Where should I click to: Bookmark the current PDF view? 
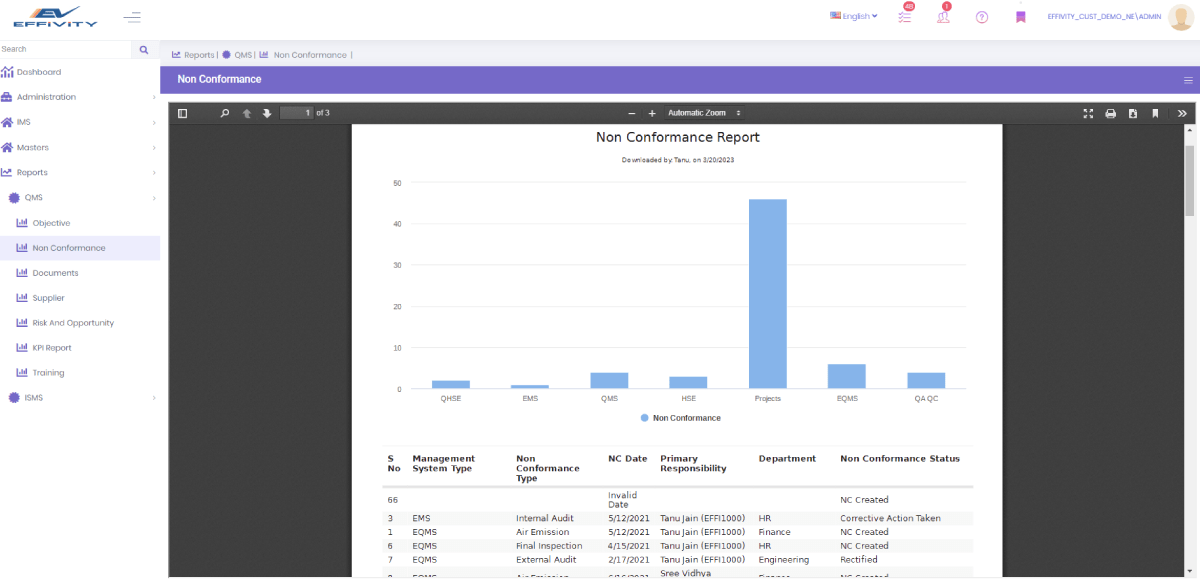coord(1155,113)
